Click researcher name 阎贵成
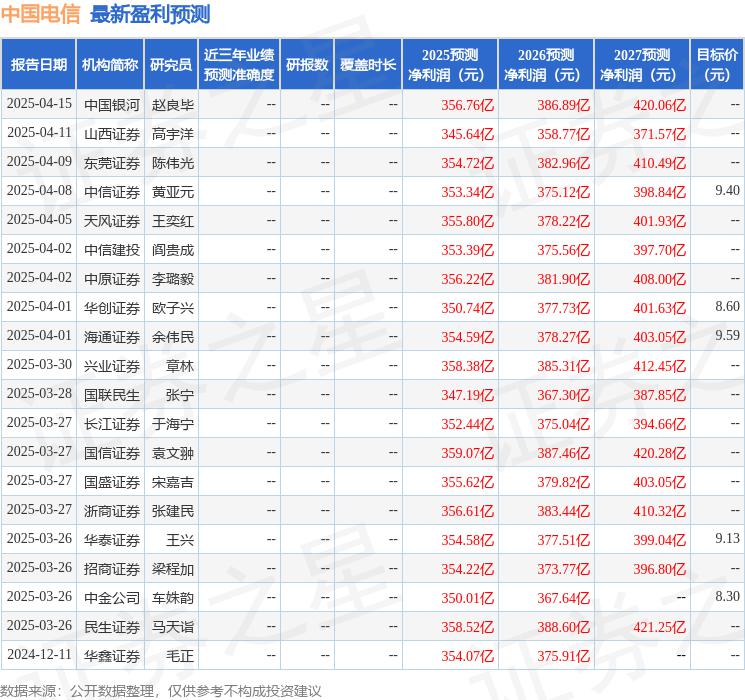 click(173, 250)
